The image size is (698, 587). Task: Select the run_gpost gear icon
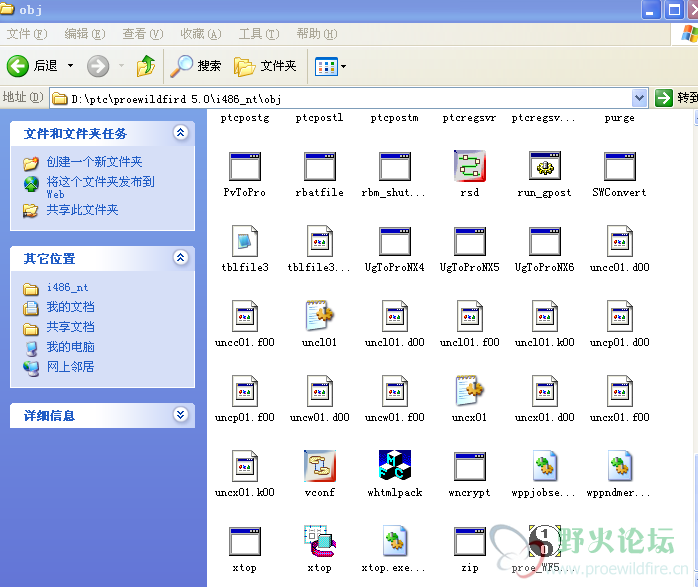[545, 166]
